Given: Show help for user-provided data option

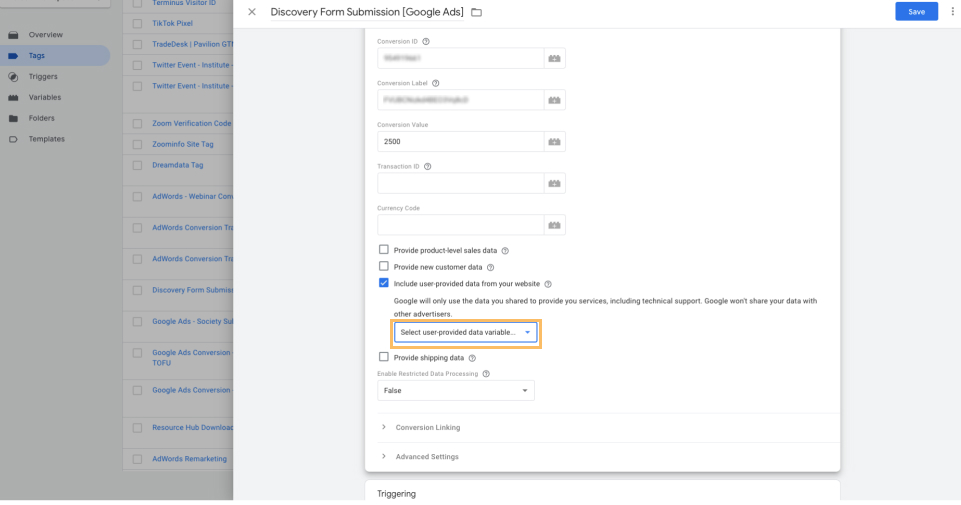Looking at the screenshot, I should pyautogui.click(x=548, y=284).
